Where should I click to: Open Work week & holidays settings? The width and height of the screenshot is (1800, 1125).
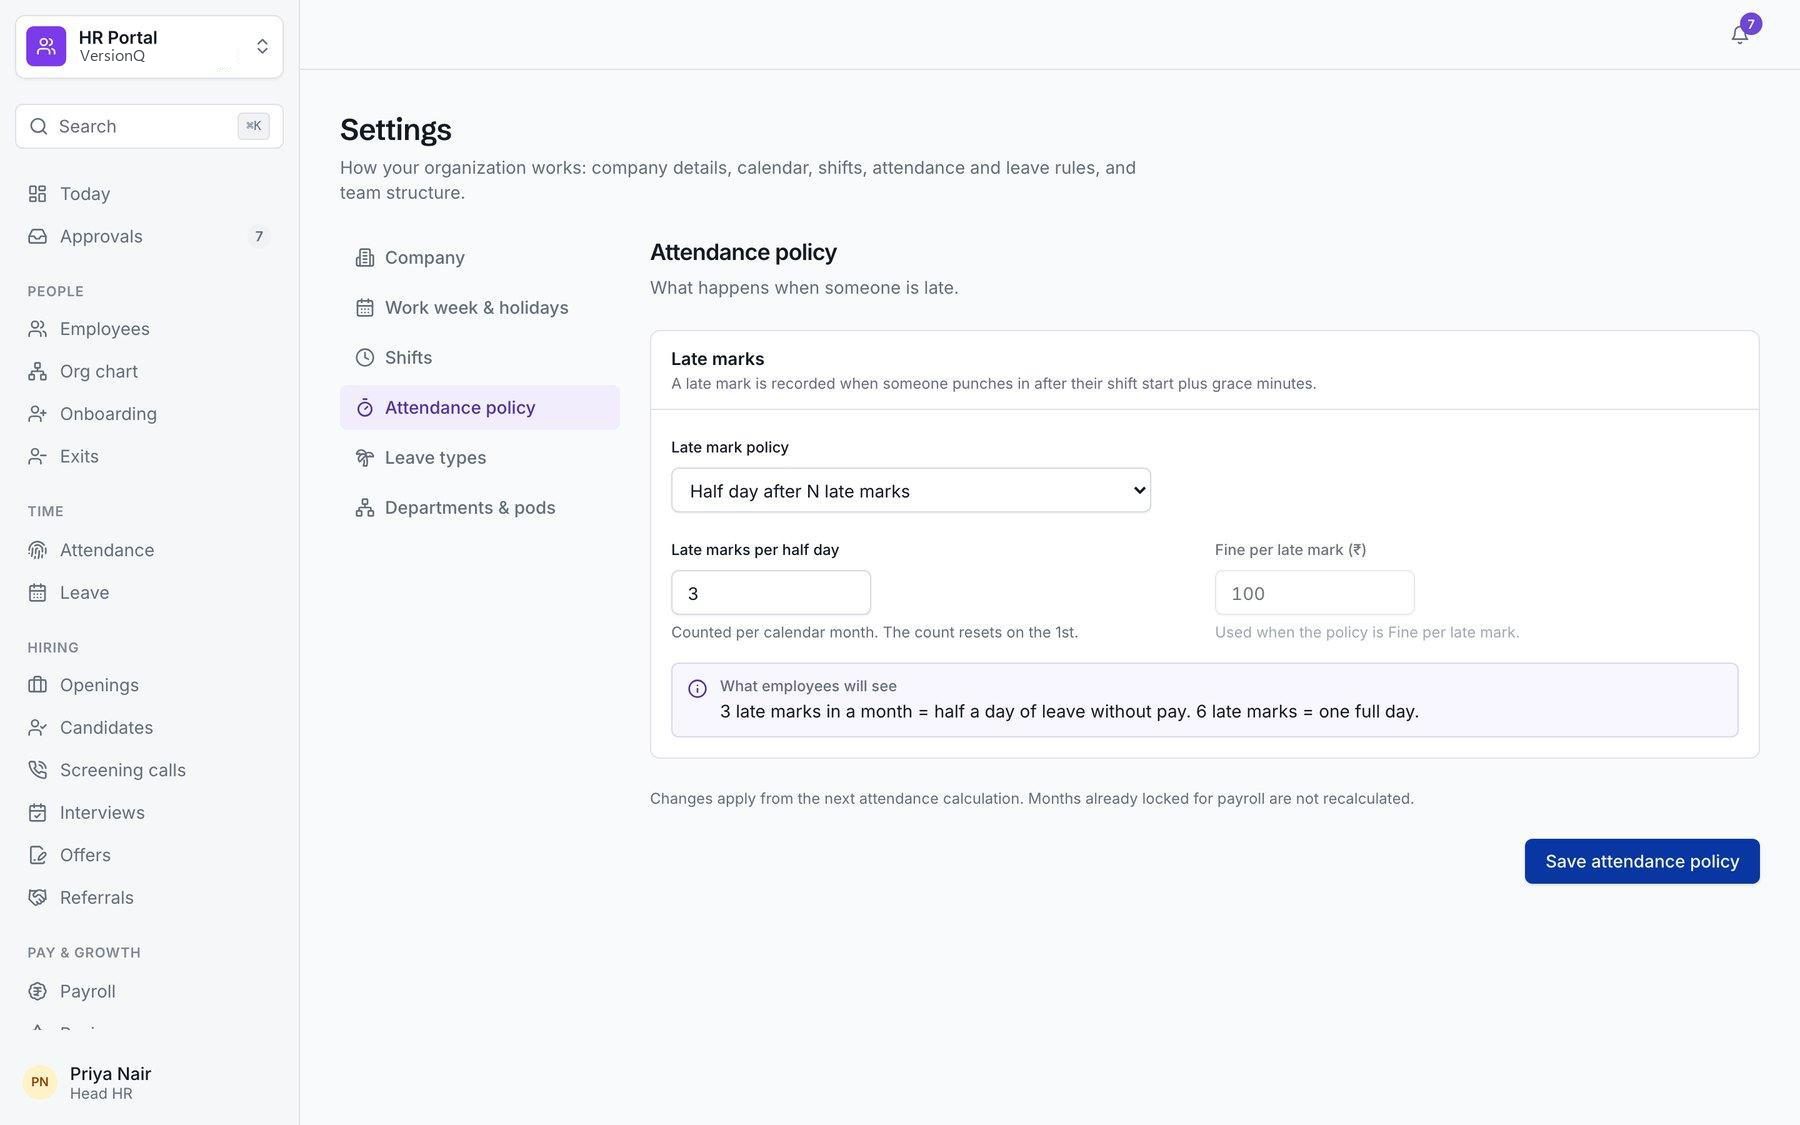tap(480, 308)
